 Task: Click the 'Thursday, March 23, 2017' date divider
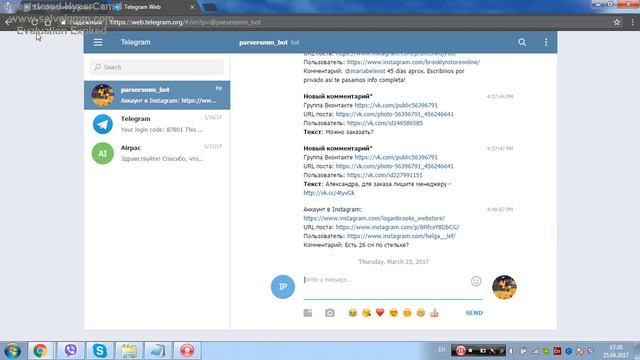[393, 262]
